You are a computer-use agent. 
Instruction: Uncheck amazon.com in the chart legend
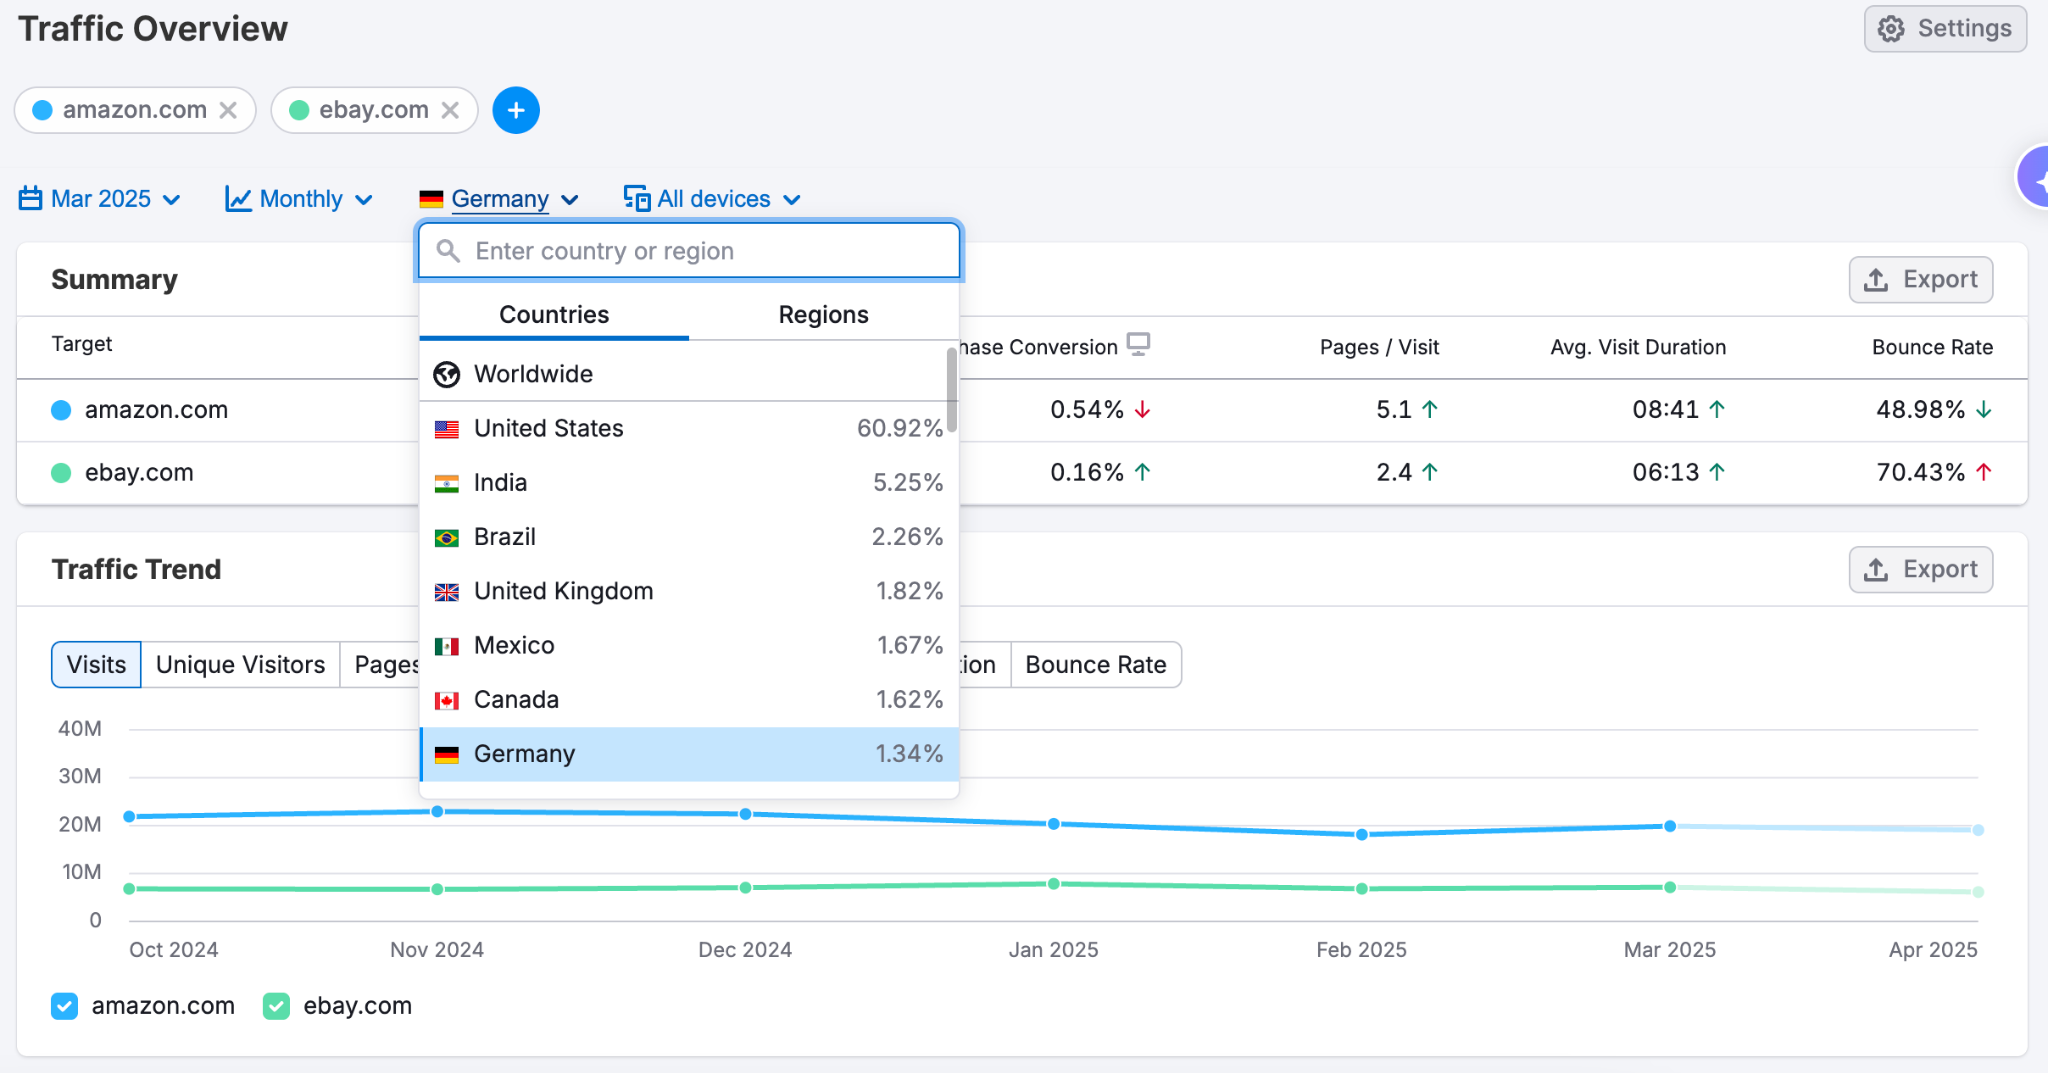pos(64,1006)
